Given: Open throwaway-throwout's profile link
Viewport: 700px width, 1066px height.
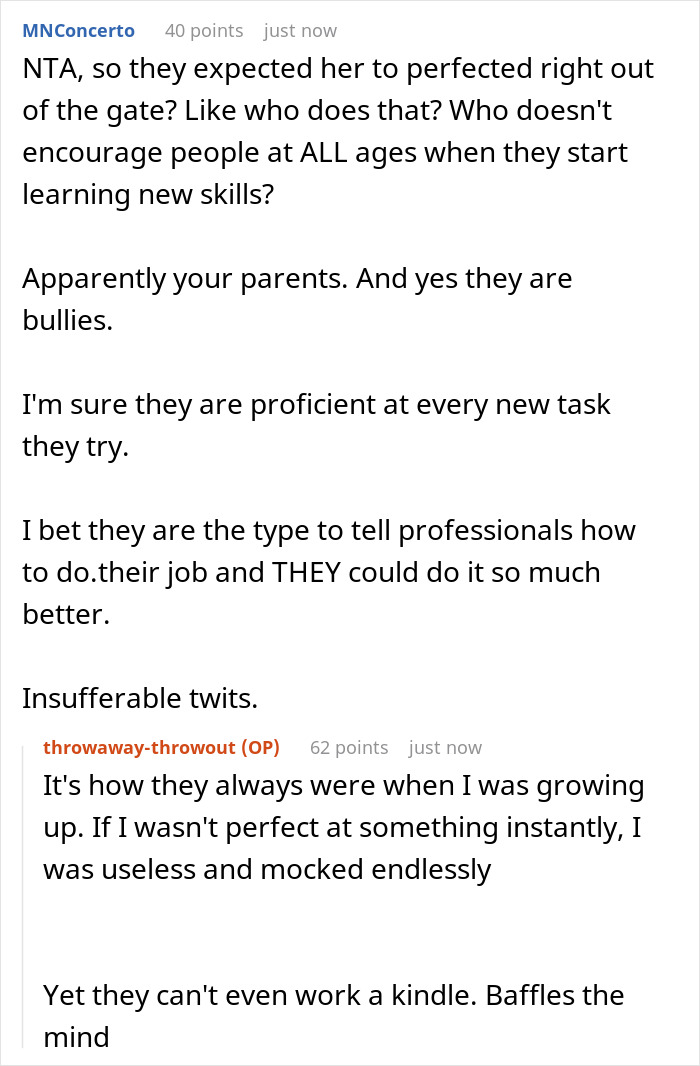Looking at the screenshot, I should pyautogui.click(x=141, y=747).
